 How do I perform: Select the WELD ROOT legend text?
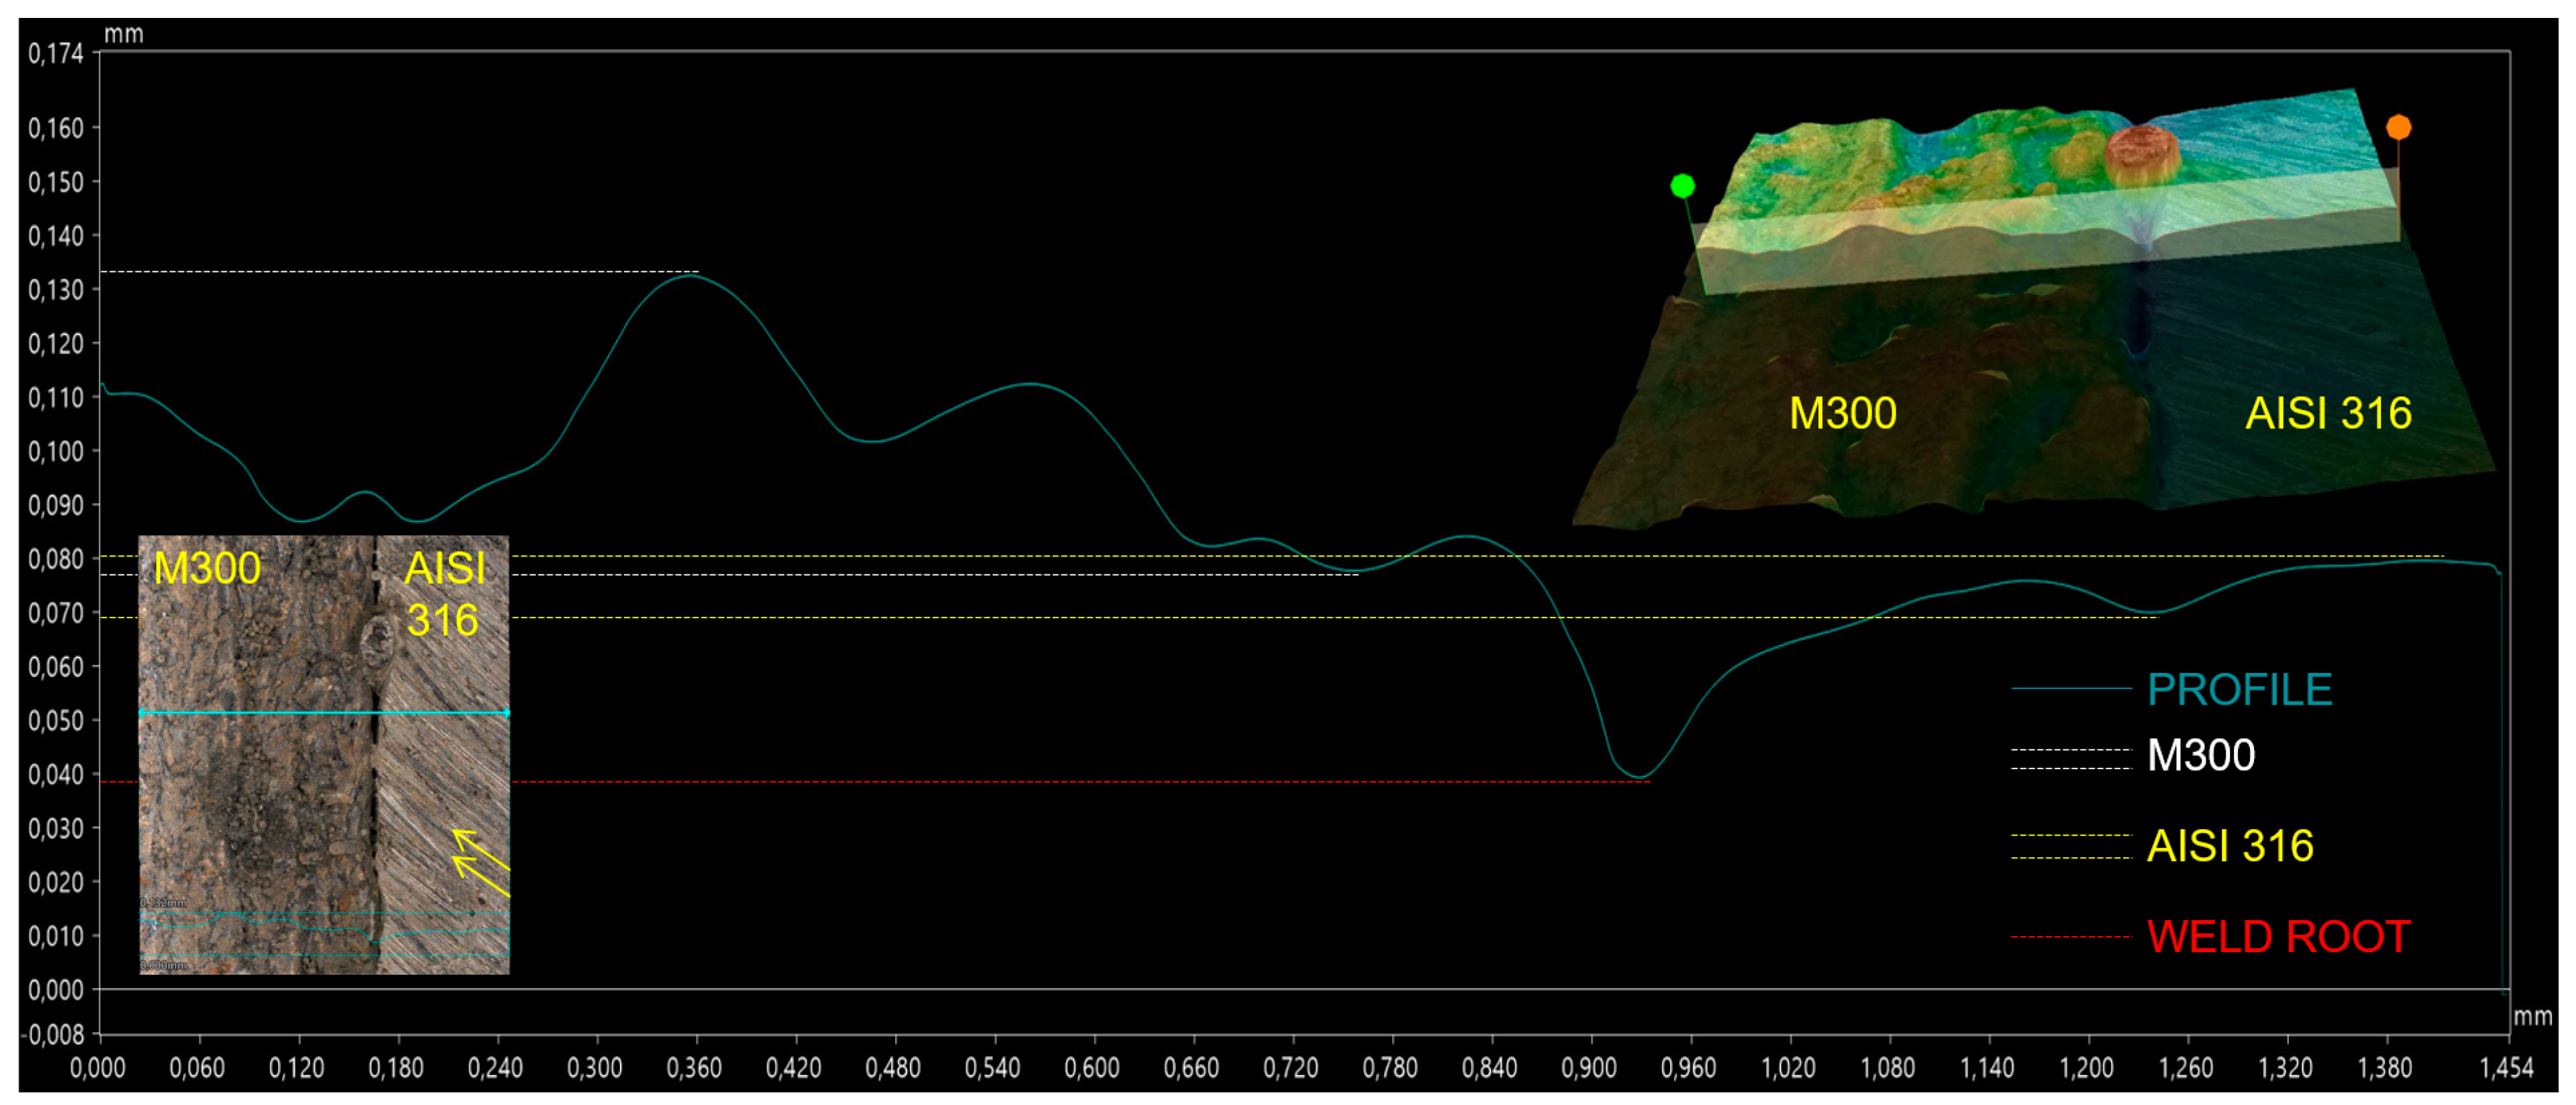[x=2278, y=936]
